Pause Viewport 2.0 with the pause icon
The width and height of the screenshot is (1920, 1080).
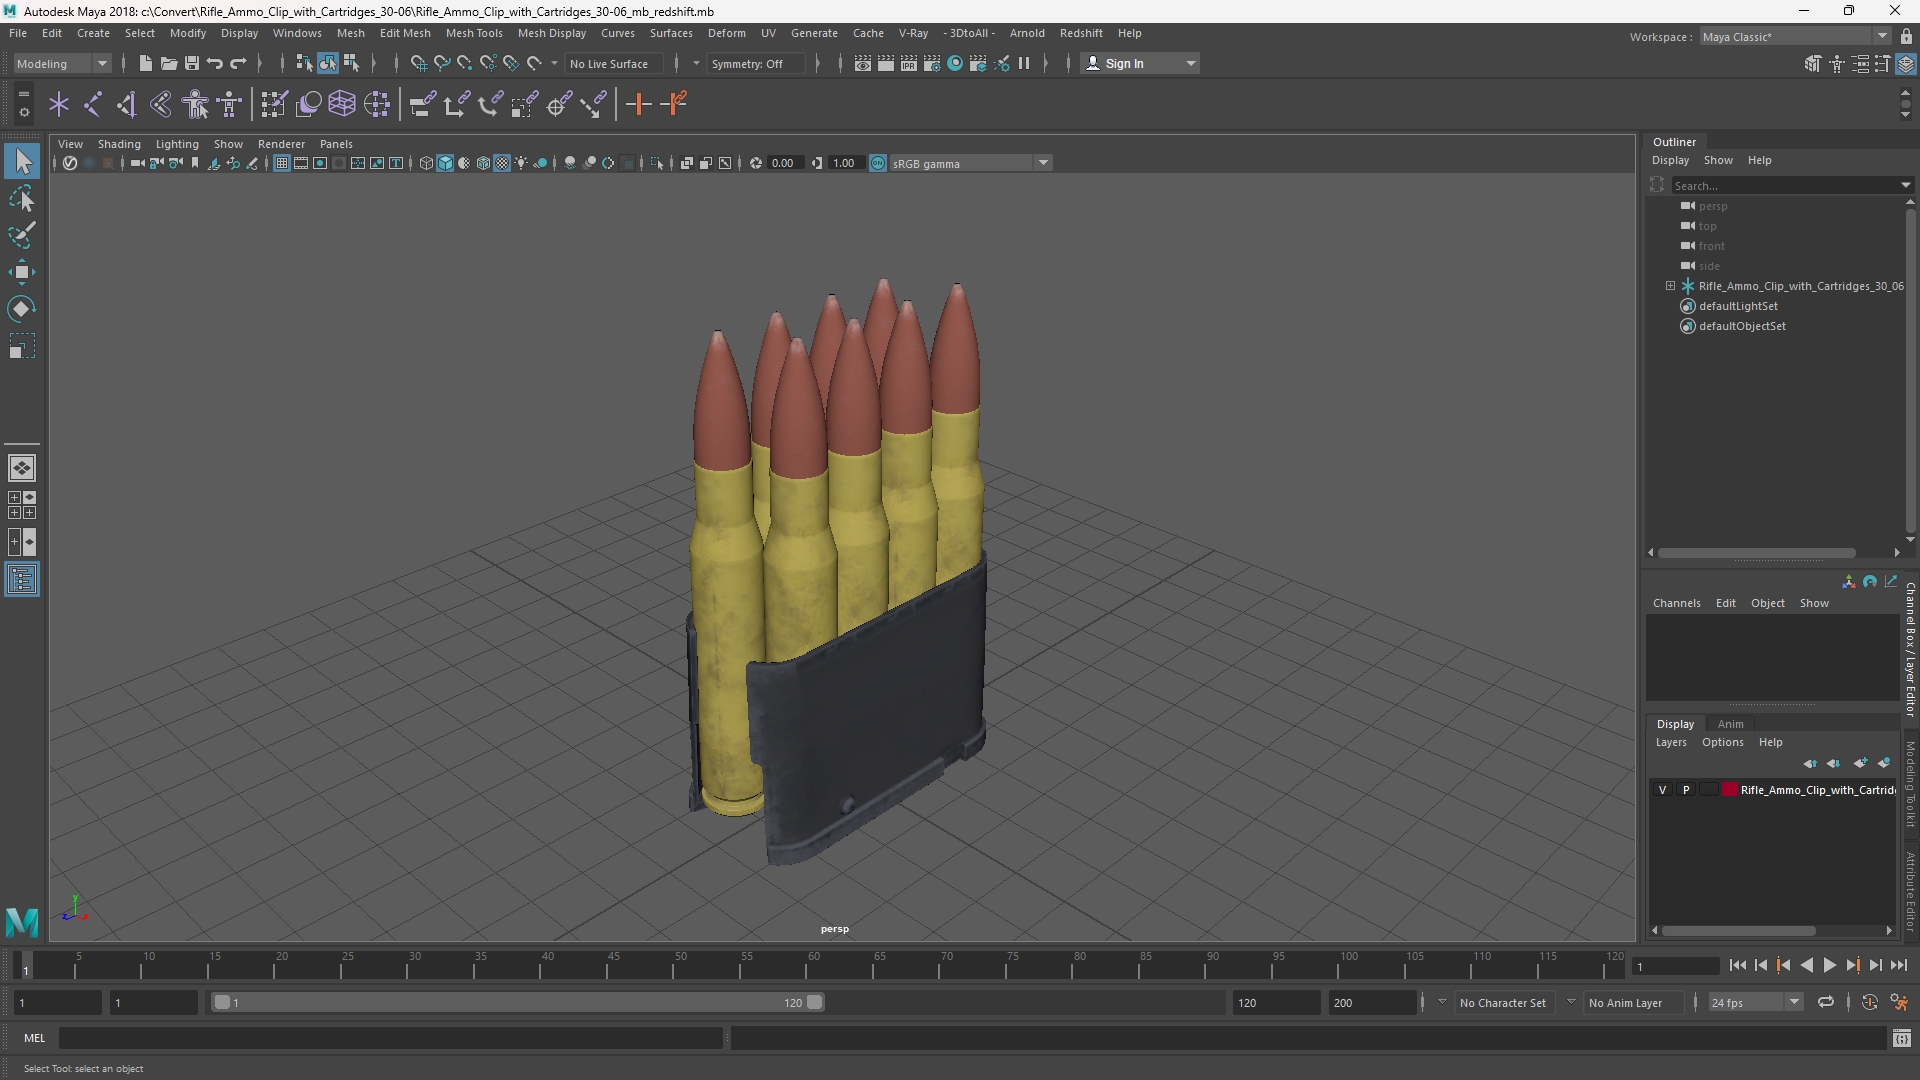coord(1024,63)
